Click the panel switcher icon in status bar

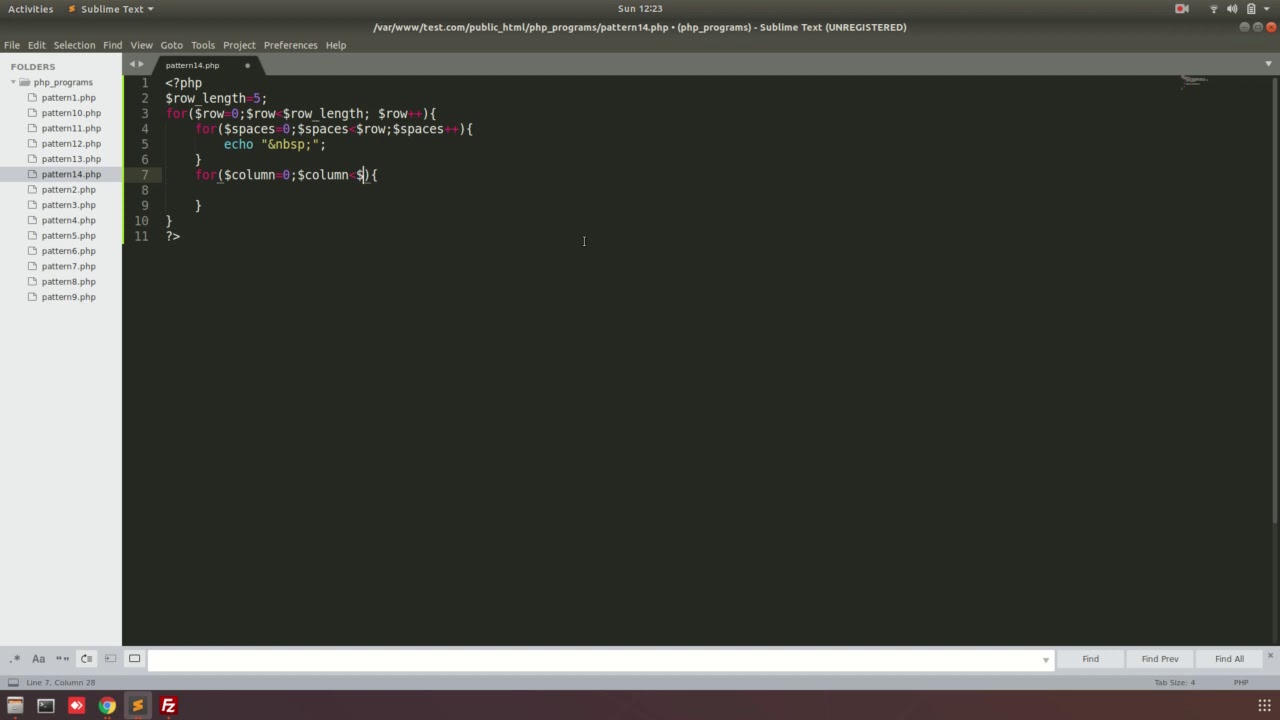tap(13, 683)
